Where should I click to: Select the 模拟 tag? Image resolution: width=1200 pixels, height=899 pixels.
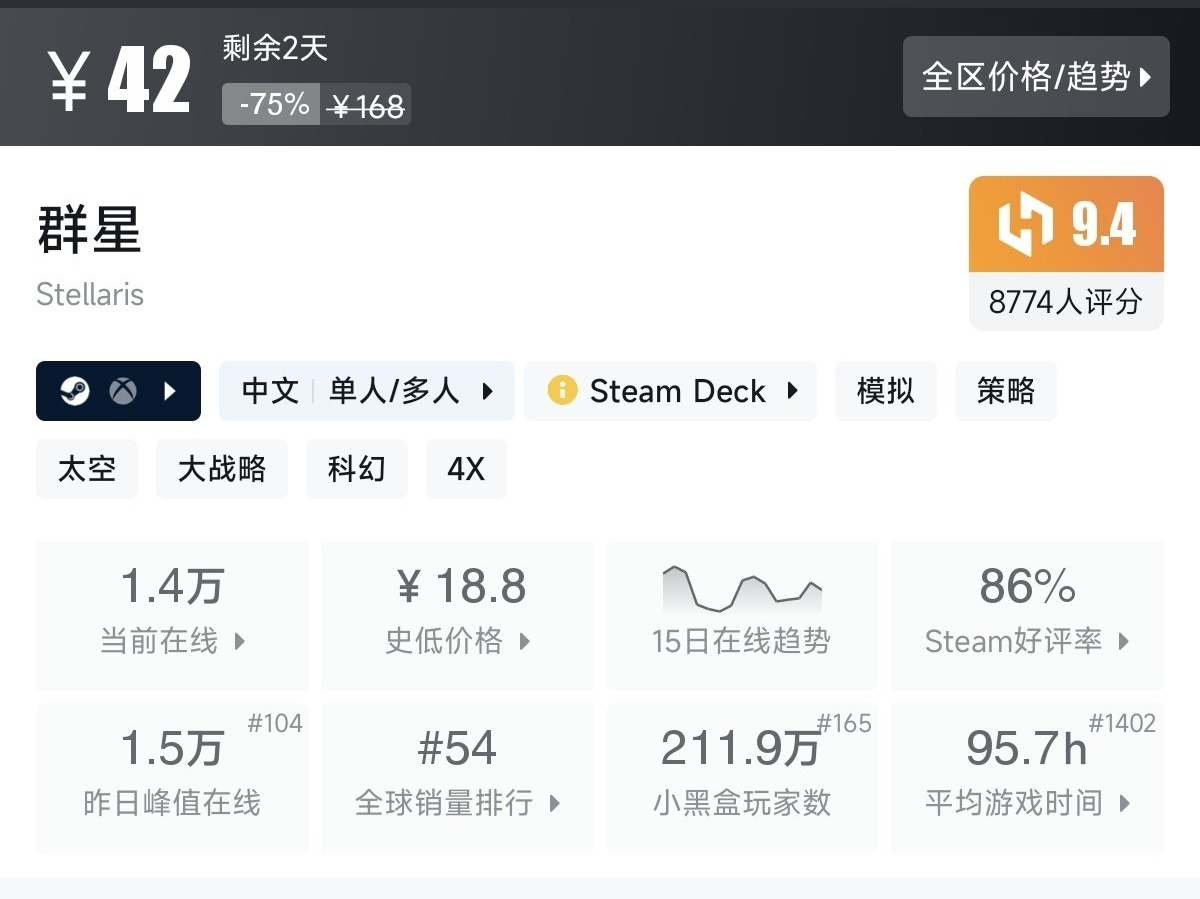click(x=885, y=391)
